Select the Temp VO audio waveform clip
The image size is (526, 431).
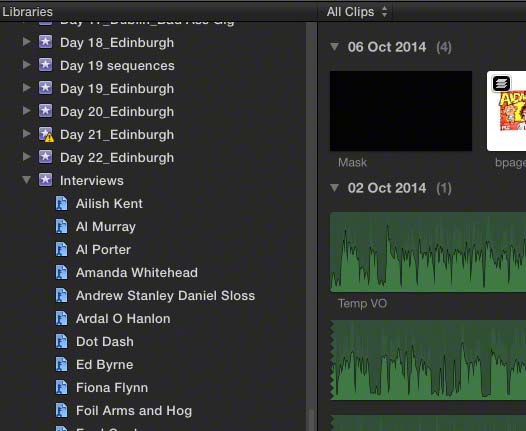(x=428, y=252)
